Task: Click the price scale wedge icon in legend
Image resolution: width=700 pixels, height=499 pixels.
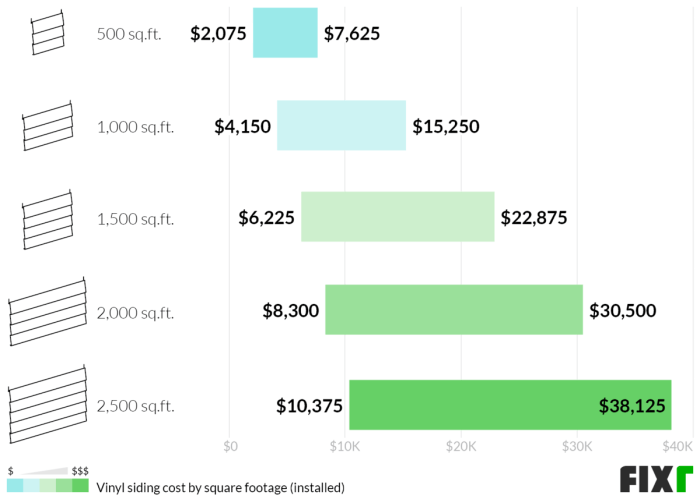Action: 42,471
